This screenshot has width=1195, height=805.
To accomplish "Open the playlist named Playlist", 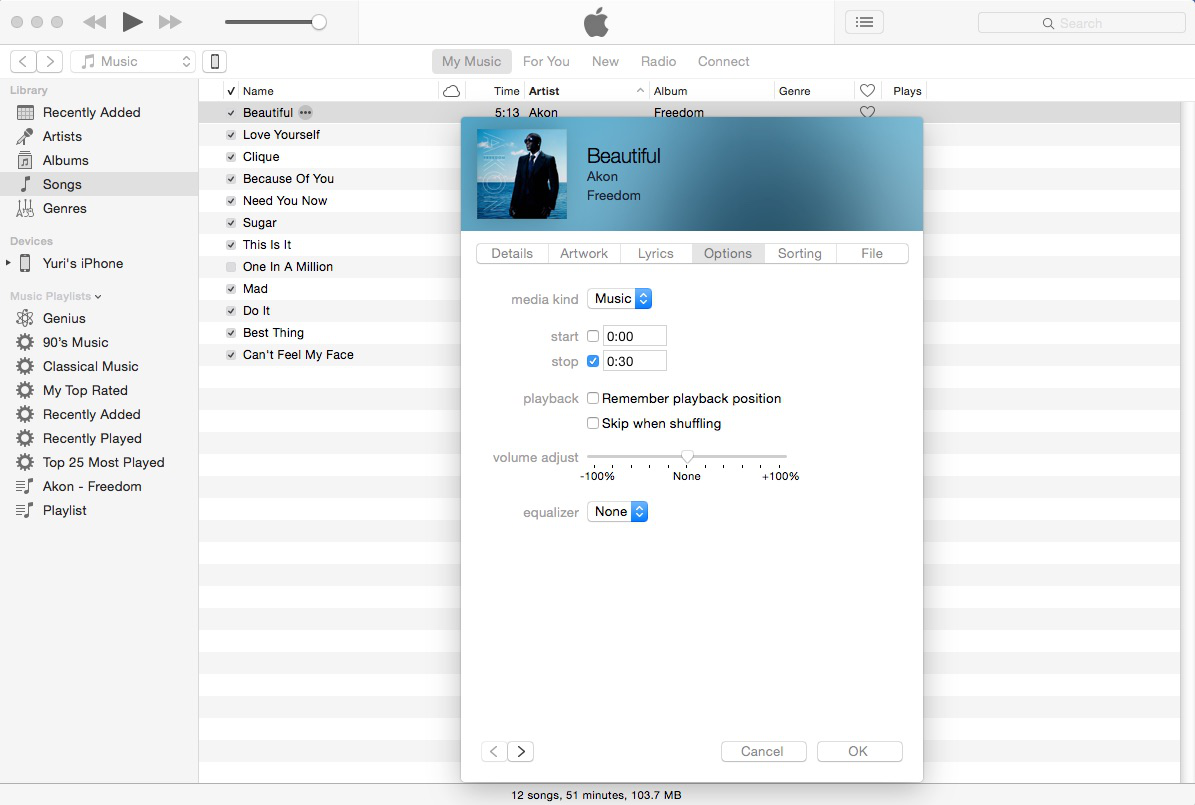I will pos(99,511).
